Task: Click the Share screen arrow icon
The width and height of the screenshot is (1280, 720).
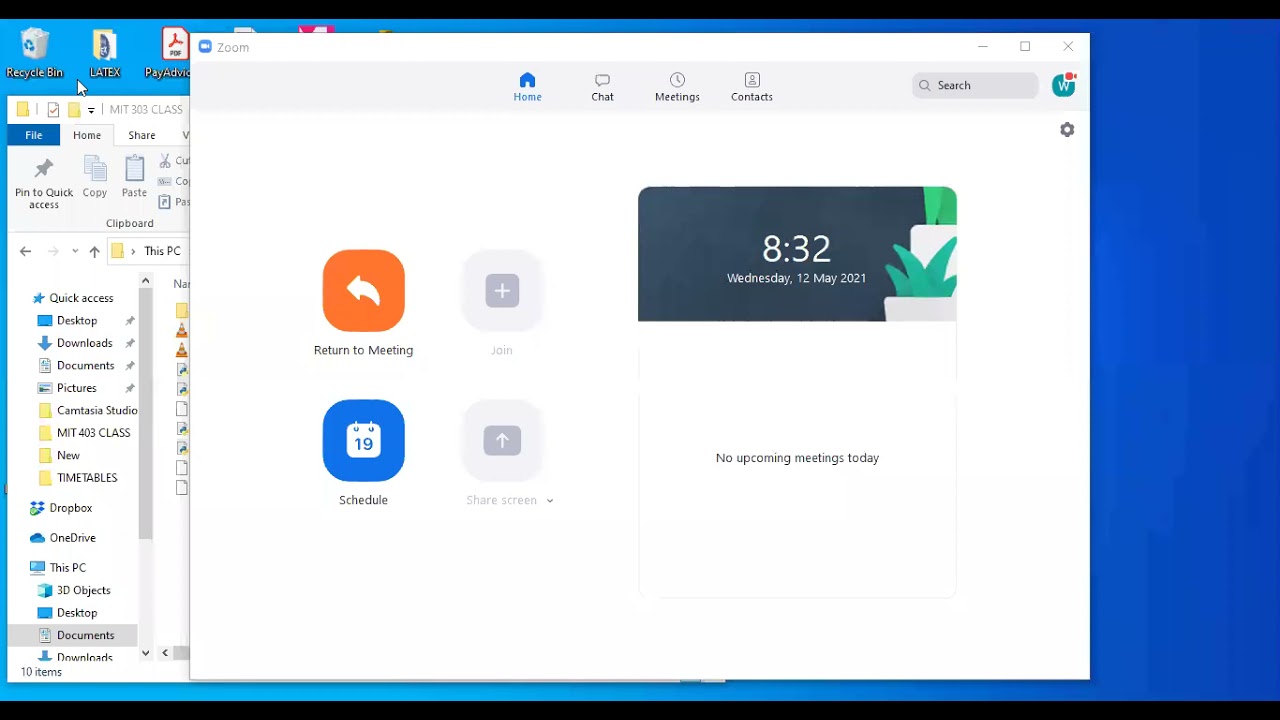Action: (502, 441)
